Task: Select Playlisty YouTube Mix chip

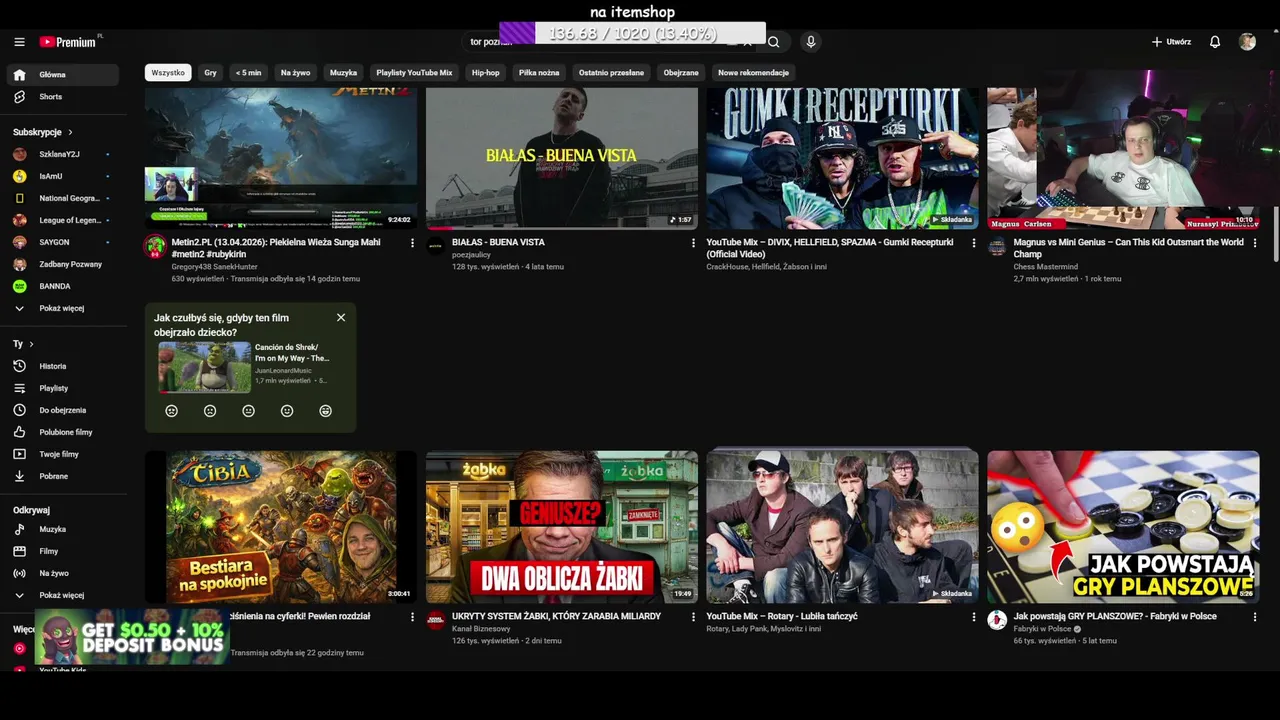Action: [x=414, y=72]
